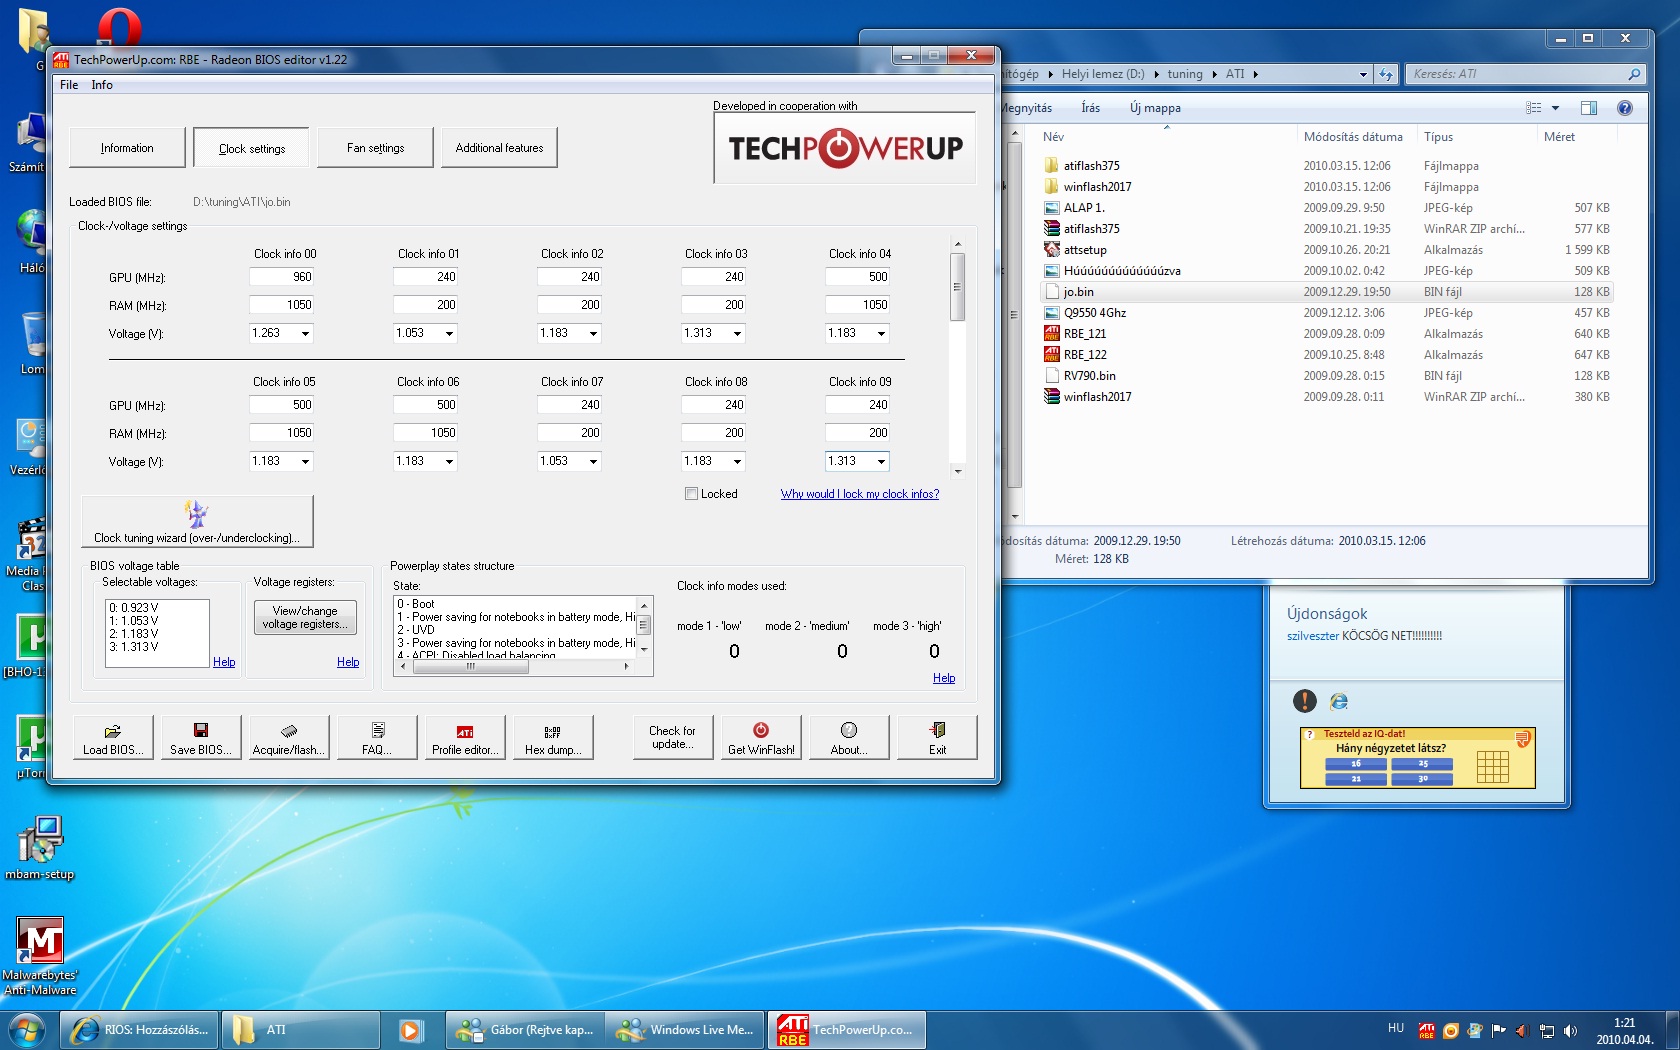Sort Explorer by Módosítás dátuma column
Viewport: 1680px width, 1050px height.
tap(1353, 137)
